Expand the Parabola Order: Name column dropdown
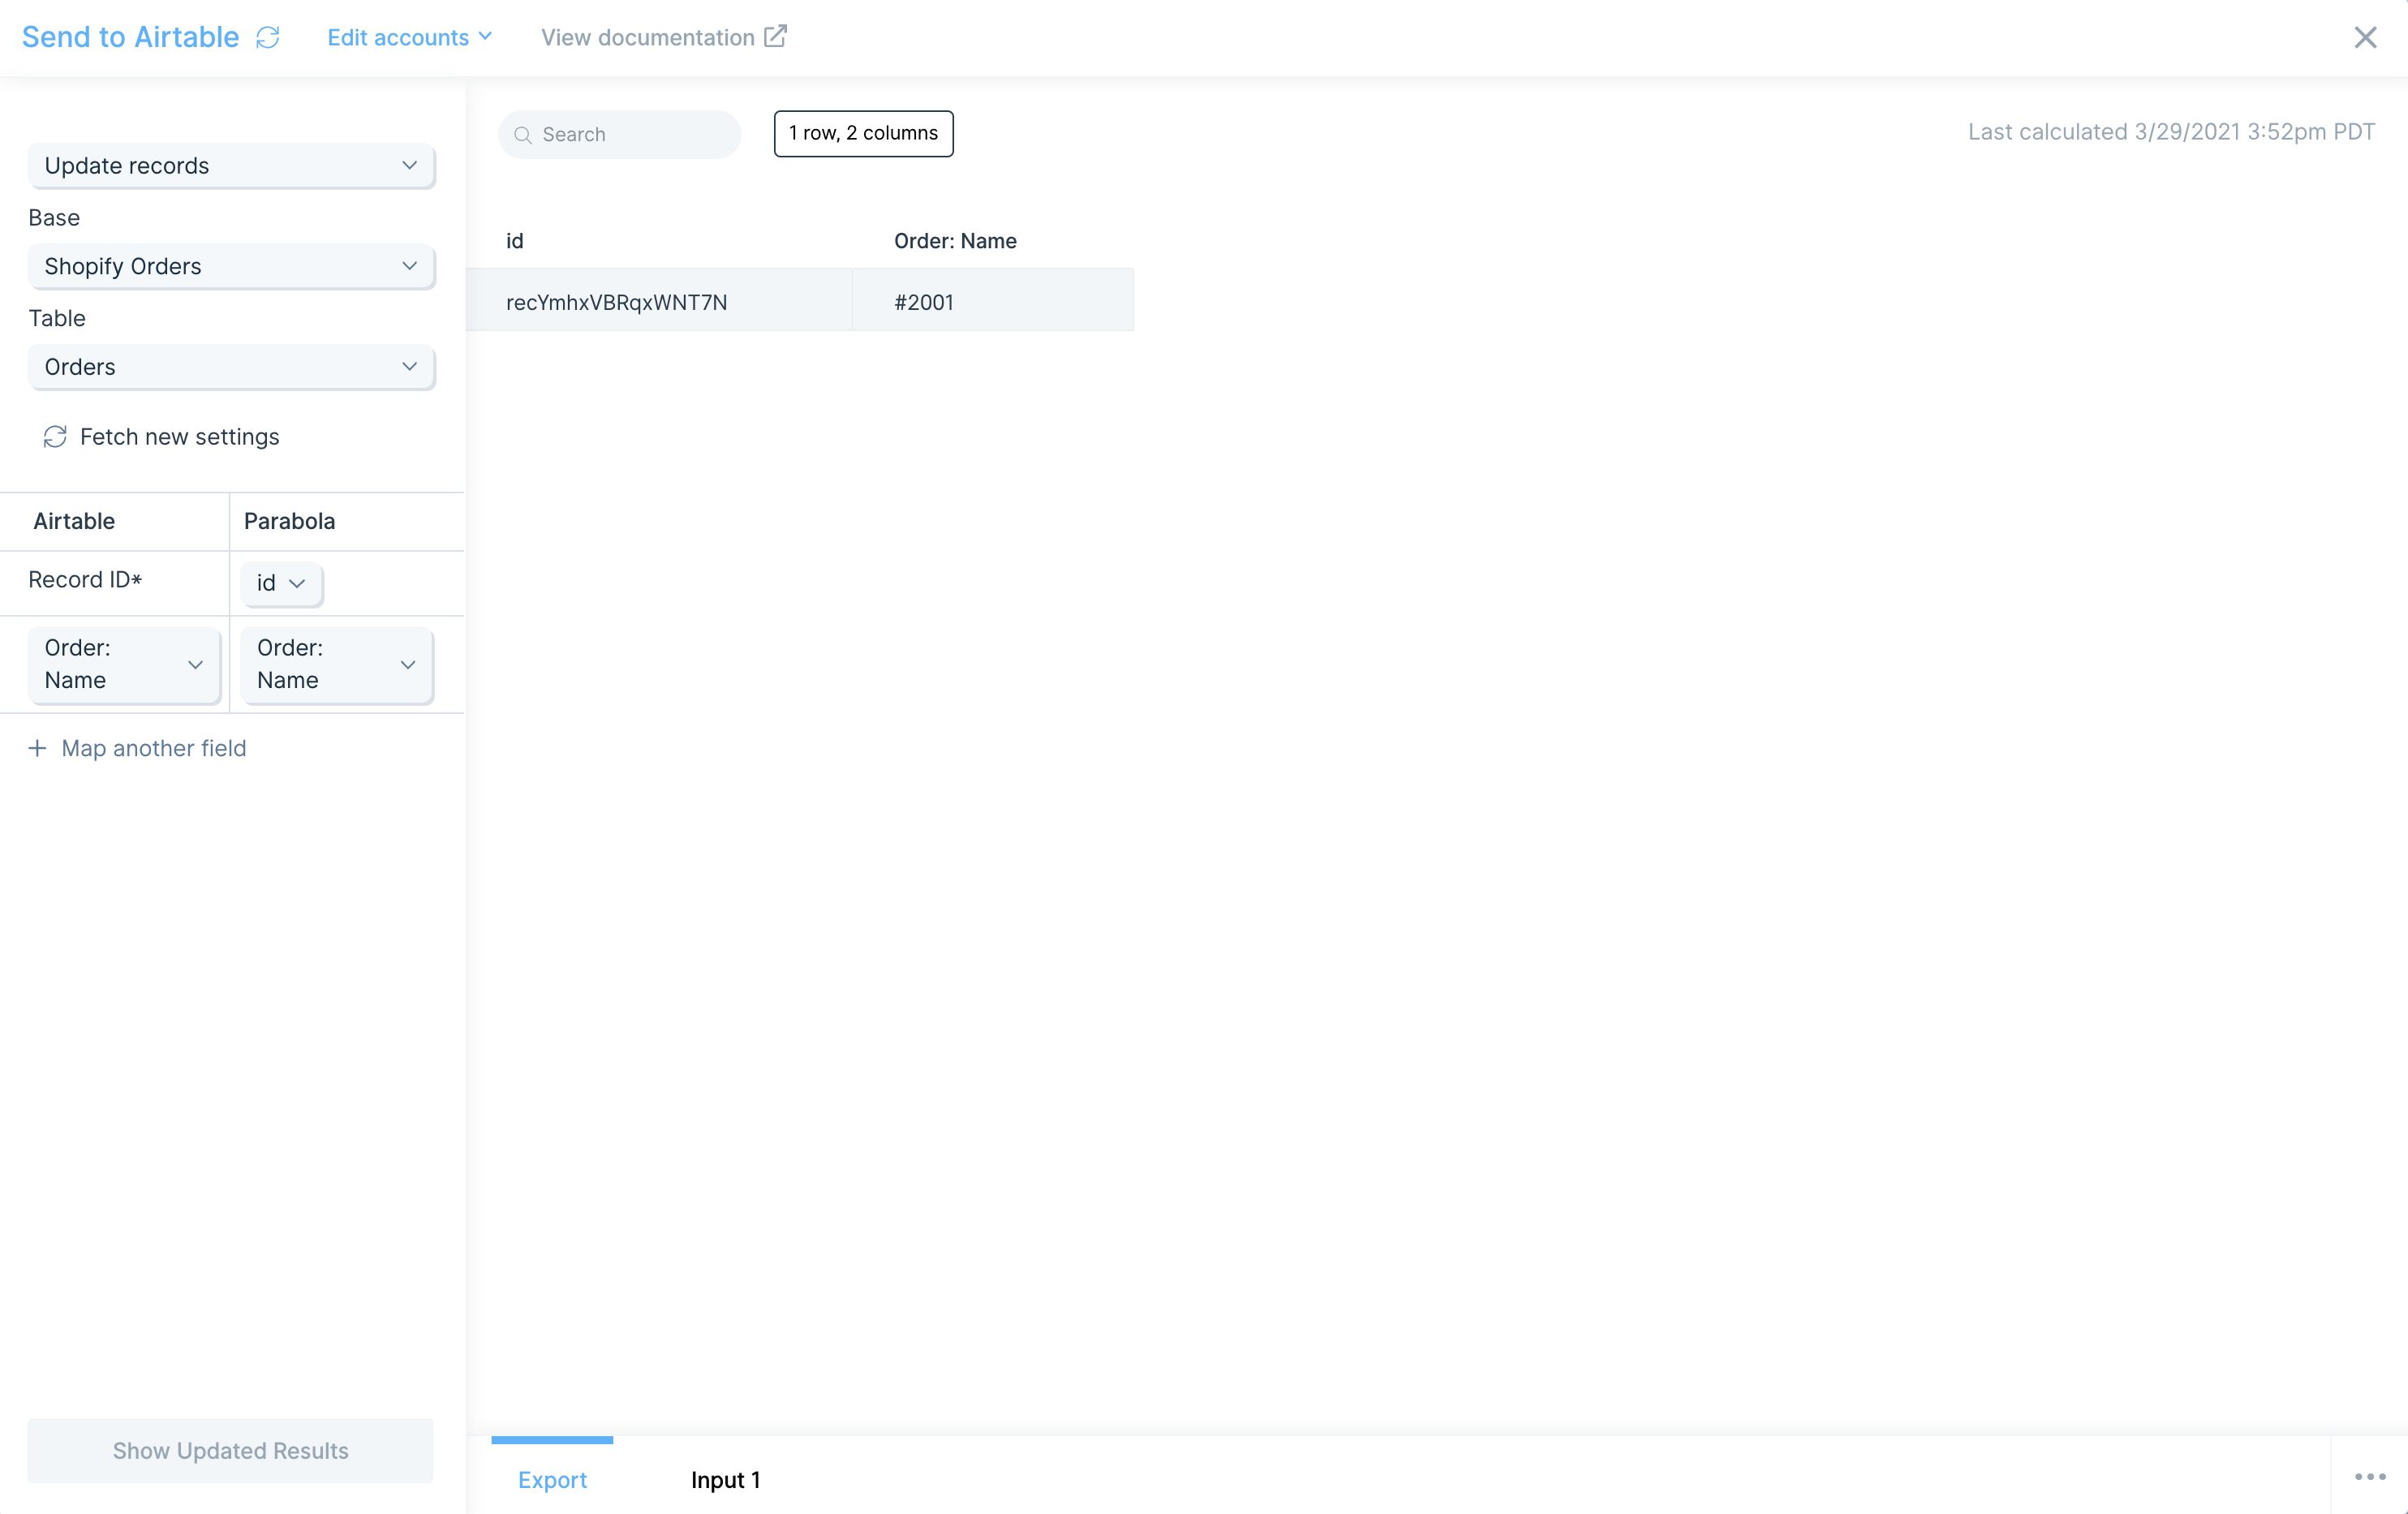 point(337,664)
